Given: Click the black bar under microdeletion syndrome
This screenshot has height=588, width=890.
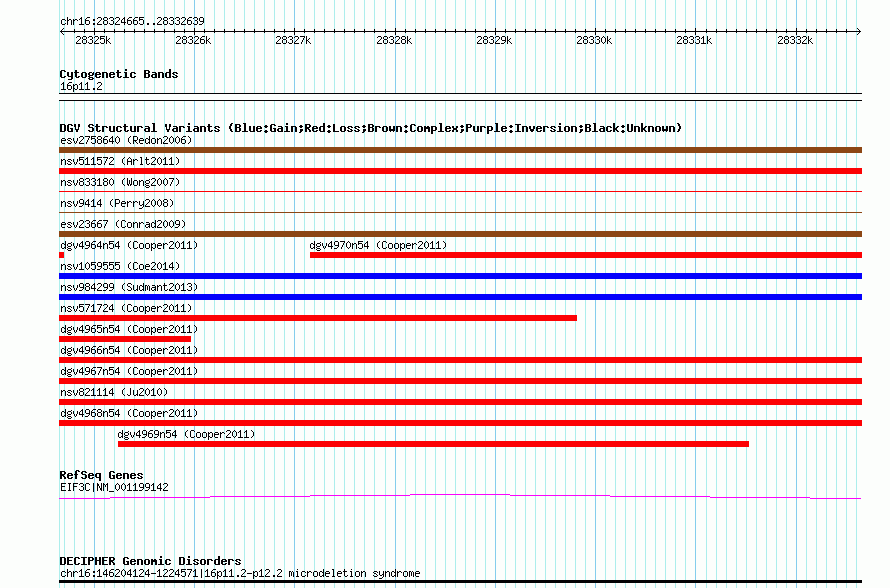Looking at the screenshot, I should click(x=460, y=581).
